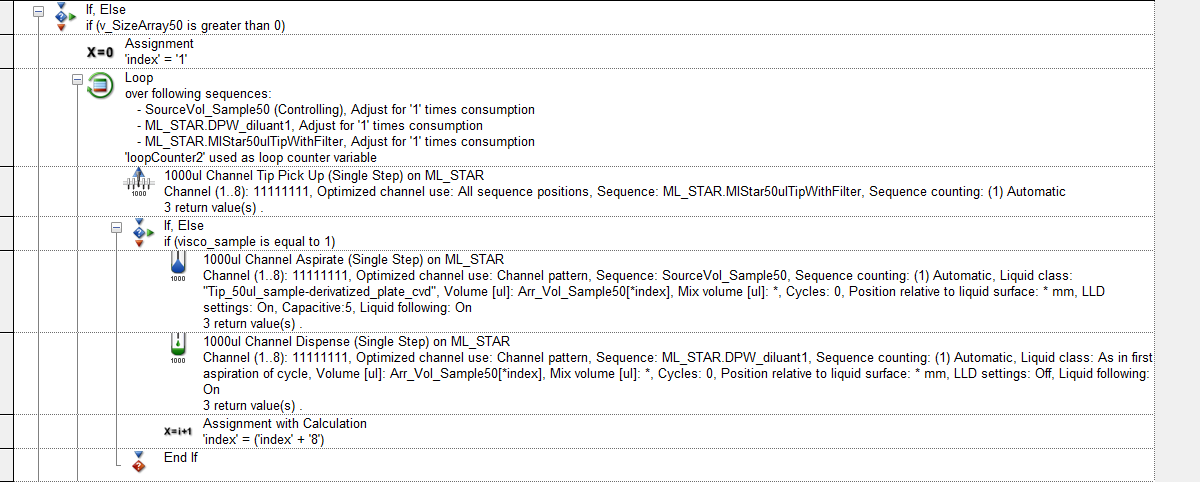The image size is (1200, 482).
Task: Collapse the visco_sample If, Else block
Action: pos(116,226)
